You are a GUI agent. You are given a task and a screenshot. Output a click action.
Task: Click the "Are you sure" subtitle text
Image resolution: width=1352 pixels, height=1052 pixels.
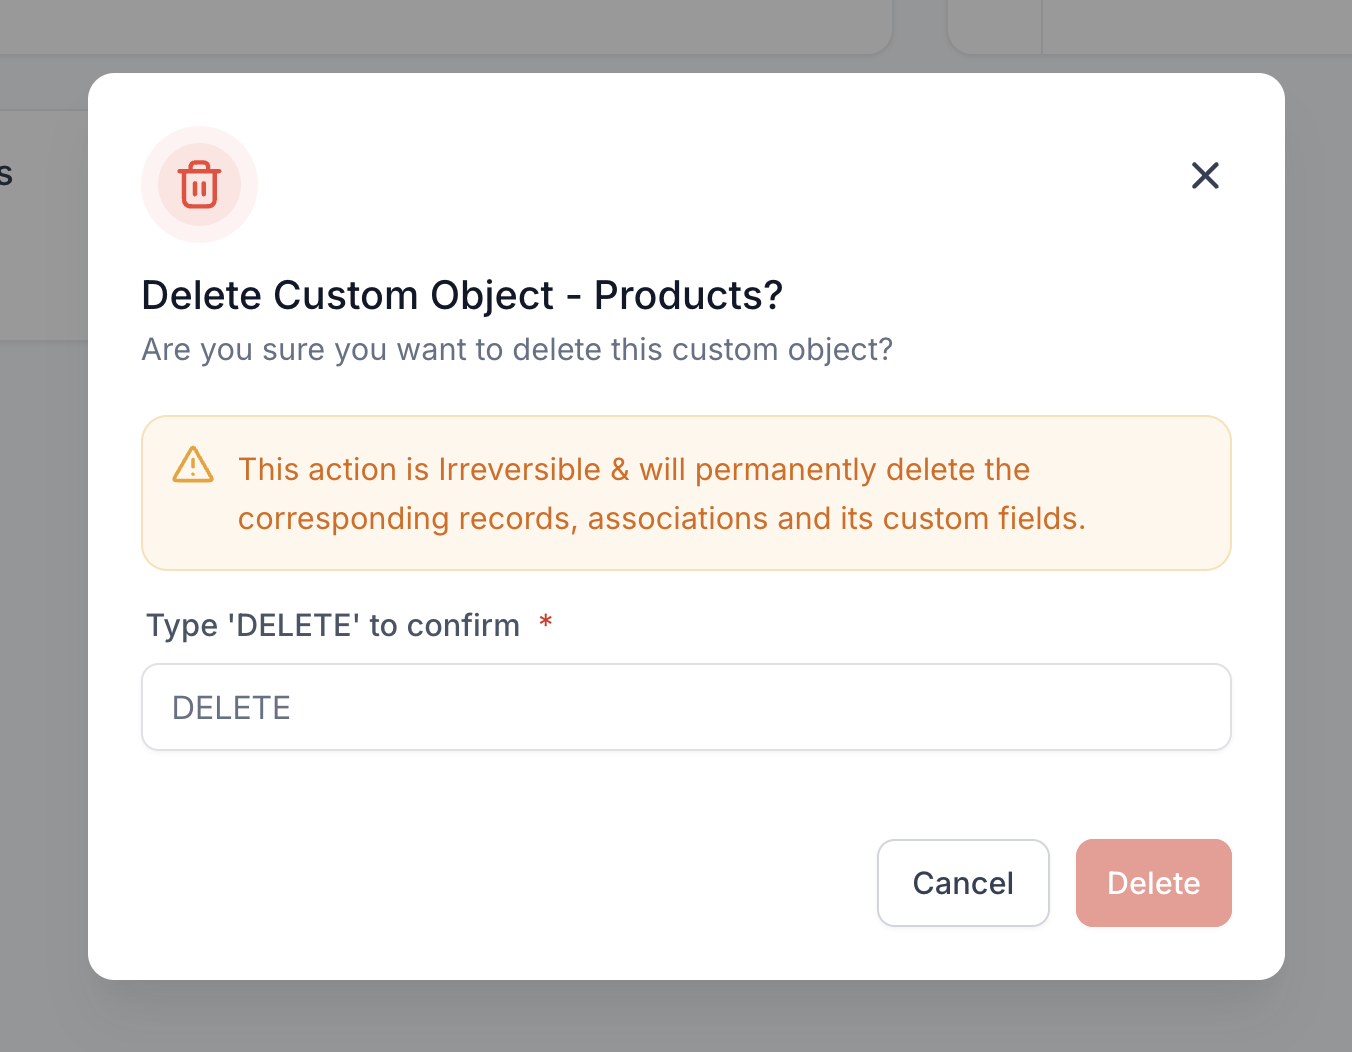pyautogui.click(x=517, y=350)
